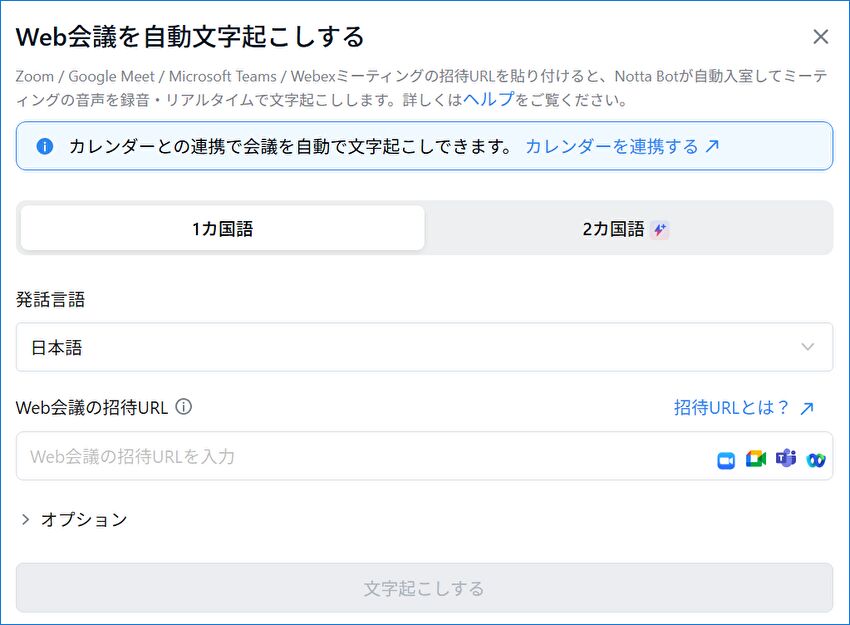Open the 発話言語 dropdown showing 日本語
The height and width of the screenshot is (625, 850).
424,347
